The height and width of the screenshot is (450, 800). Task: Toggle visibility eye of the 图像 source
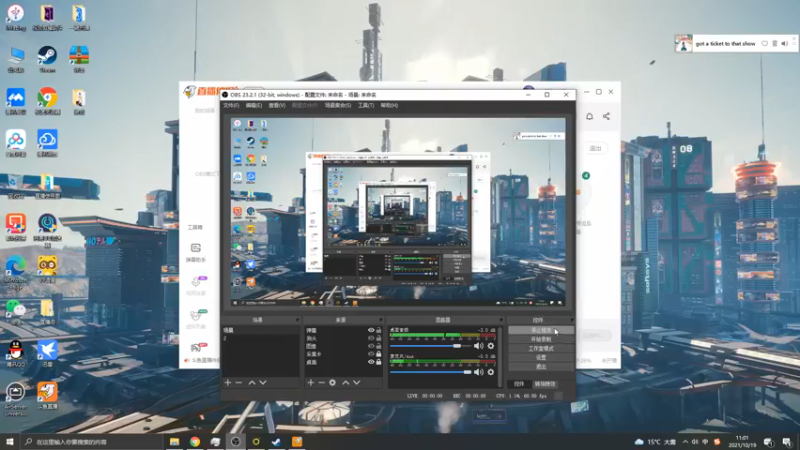(371, 346)
